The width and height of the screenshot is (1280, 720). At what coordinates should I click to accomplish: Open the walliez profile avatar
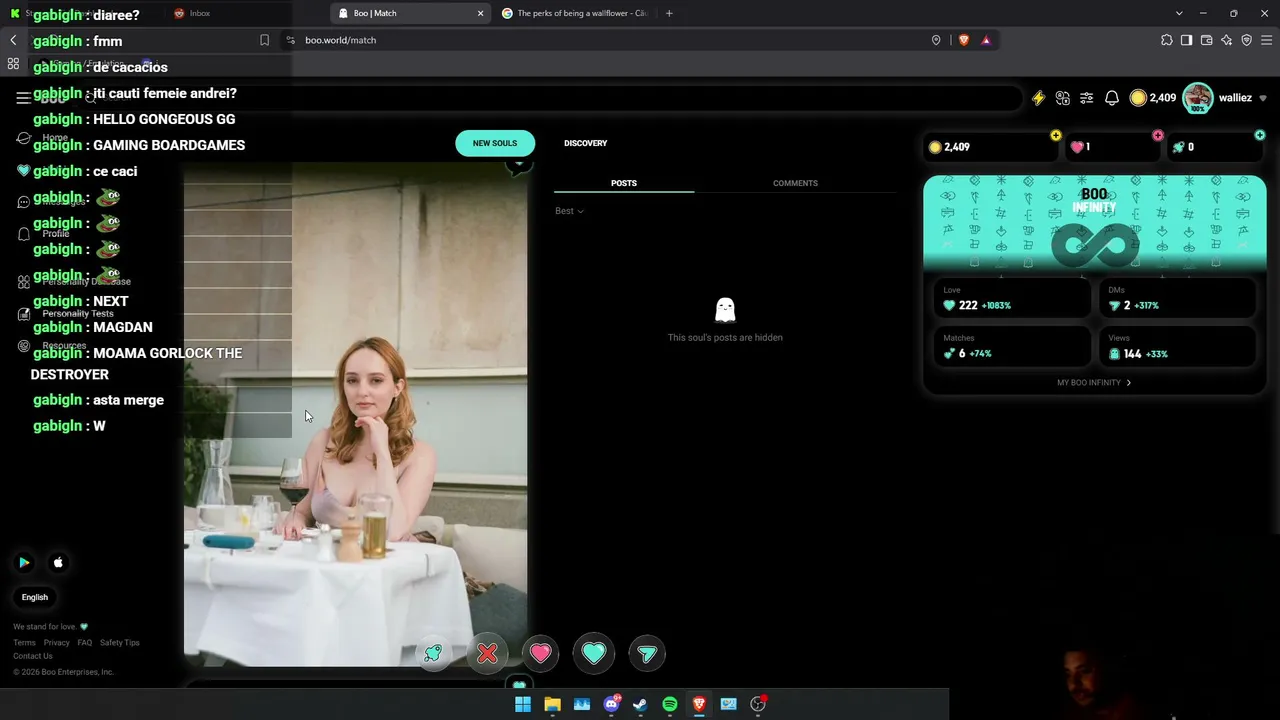[x=1197, y=98]
